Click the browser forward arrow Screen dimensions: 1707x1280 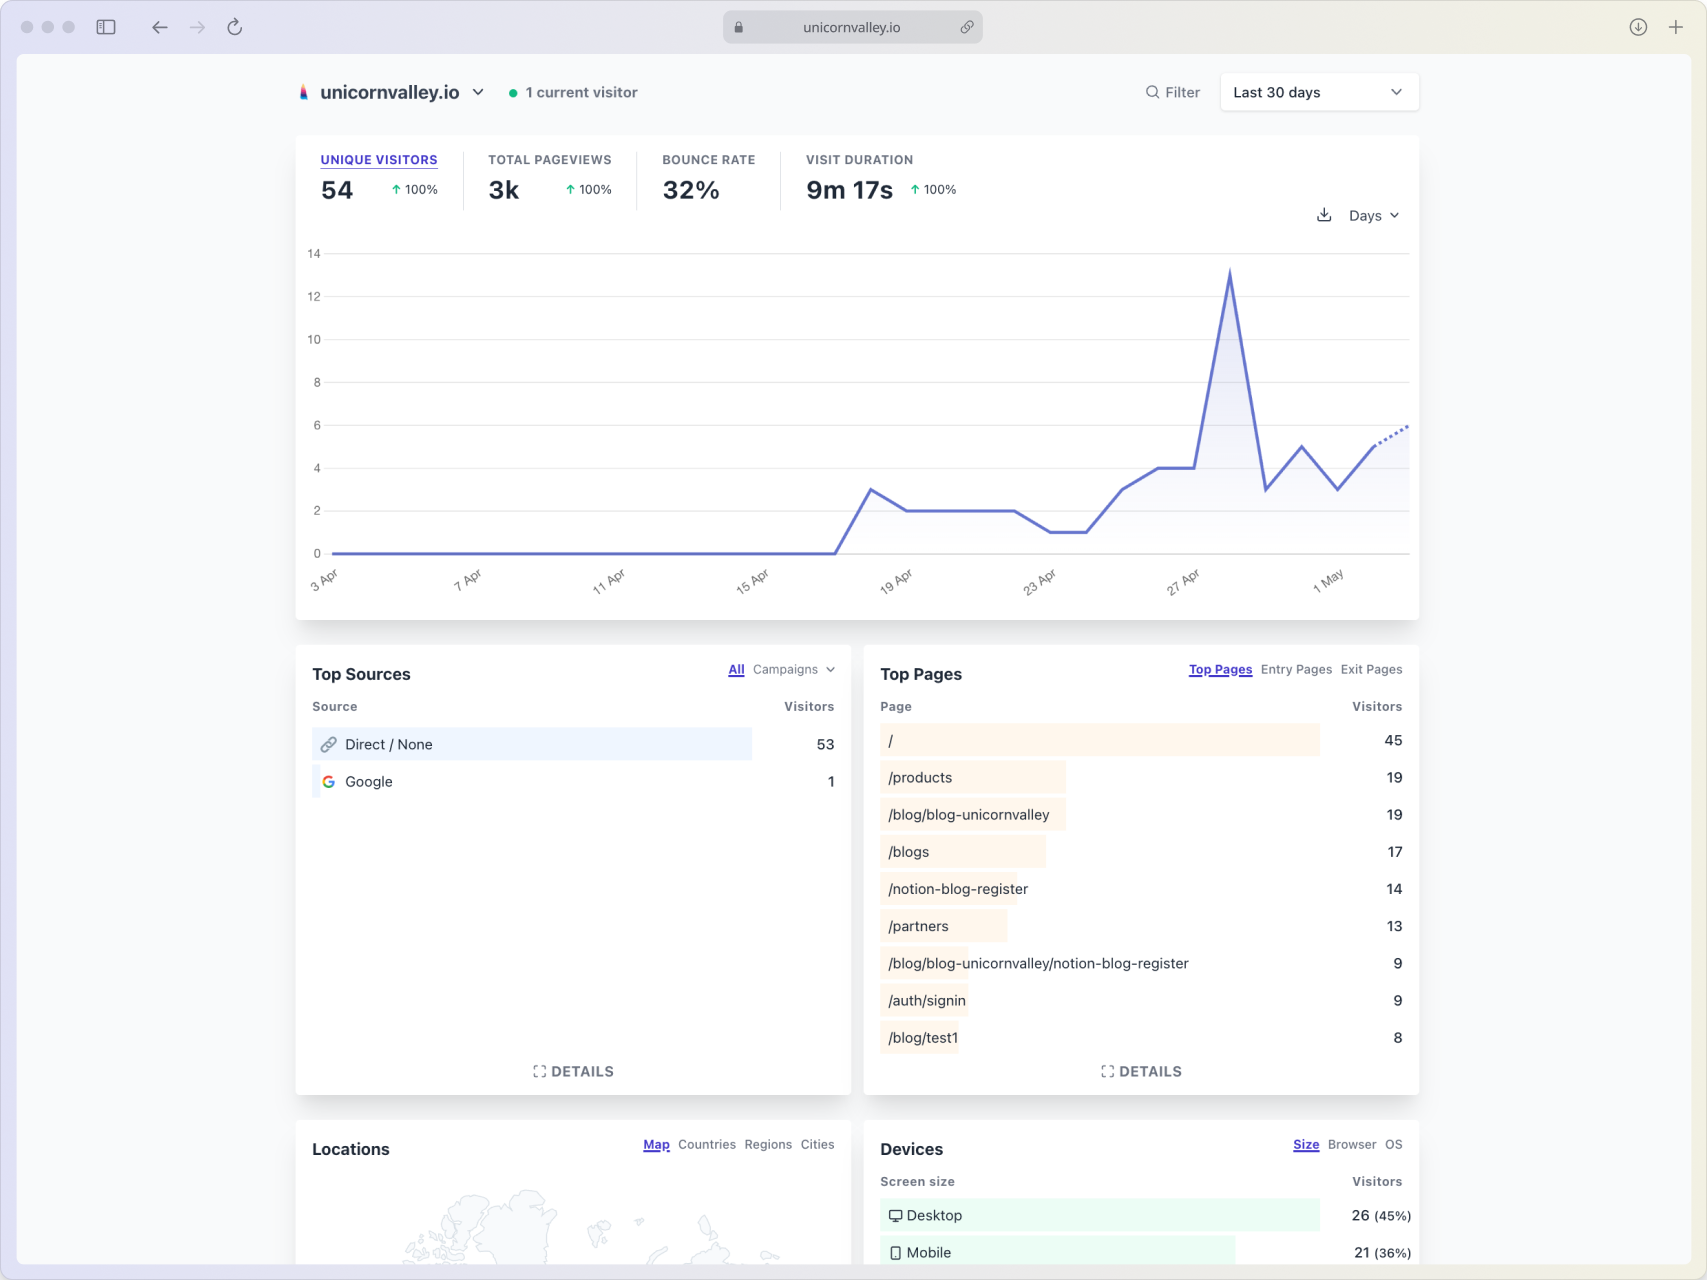pyautogui.click(x=197, y=27)
